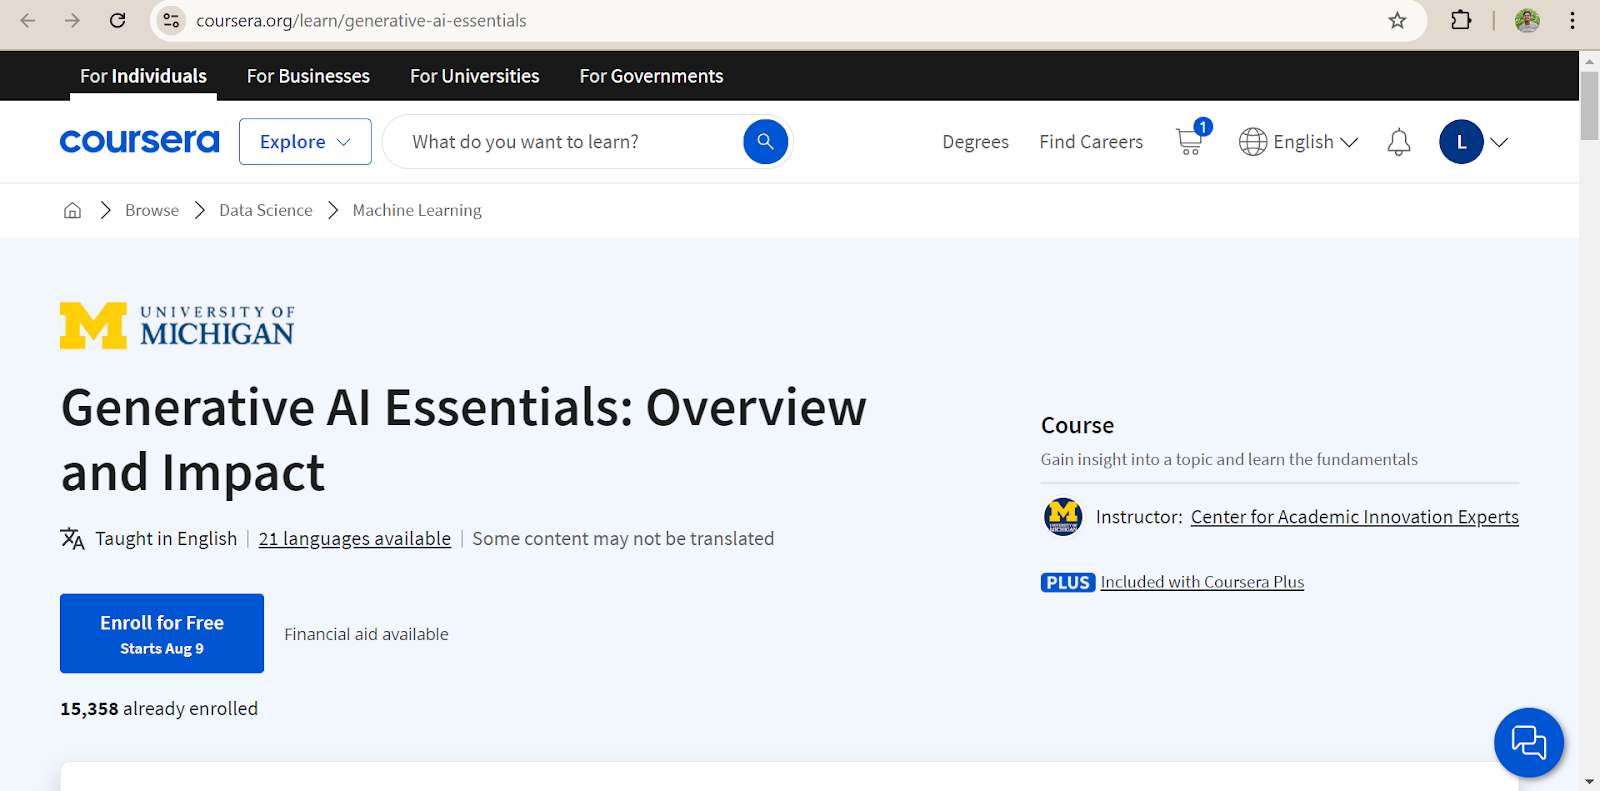This screenshot has height=791, width=1600.
Task: Open Chrome profile avatar
Action: pyautogui.click(x=1527, y=20)
